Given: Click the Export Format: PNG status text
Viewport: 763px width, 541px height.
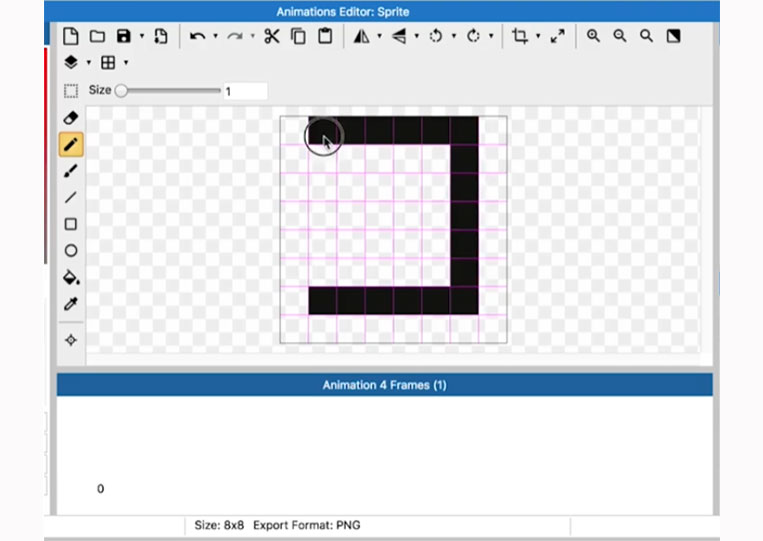Looking at the screenshot, I should tap(307, 525).
